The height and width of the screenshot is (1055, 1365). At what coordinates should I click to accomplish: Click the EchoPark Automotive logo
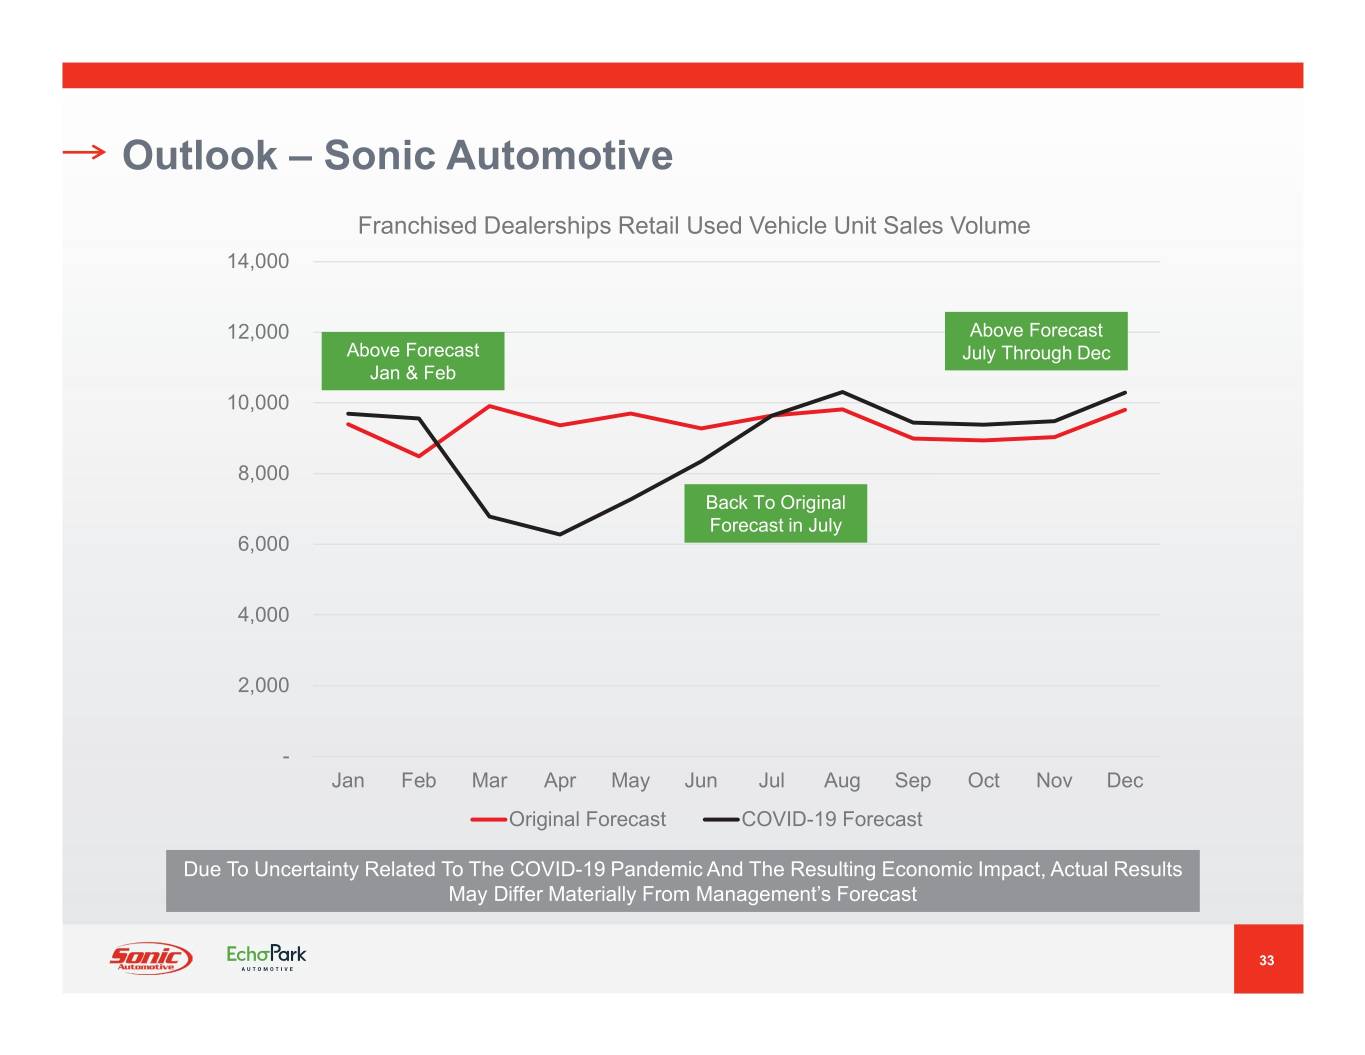click(266, 957)
